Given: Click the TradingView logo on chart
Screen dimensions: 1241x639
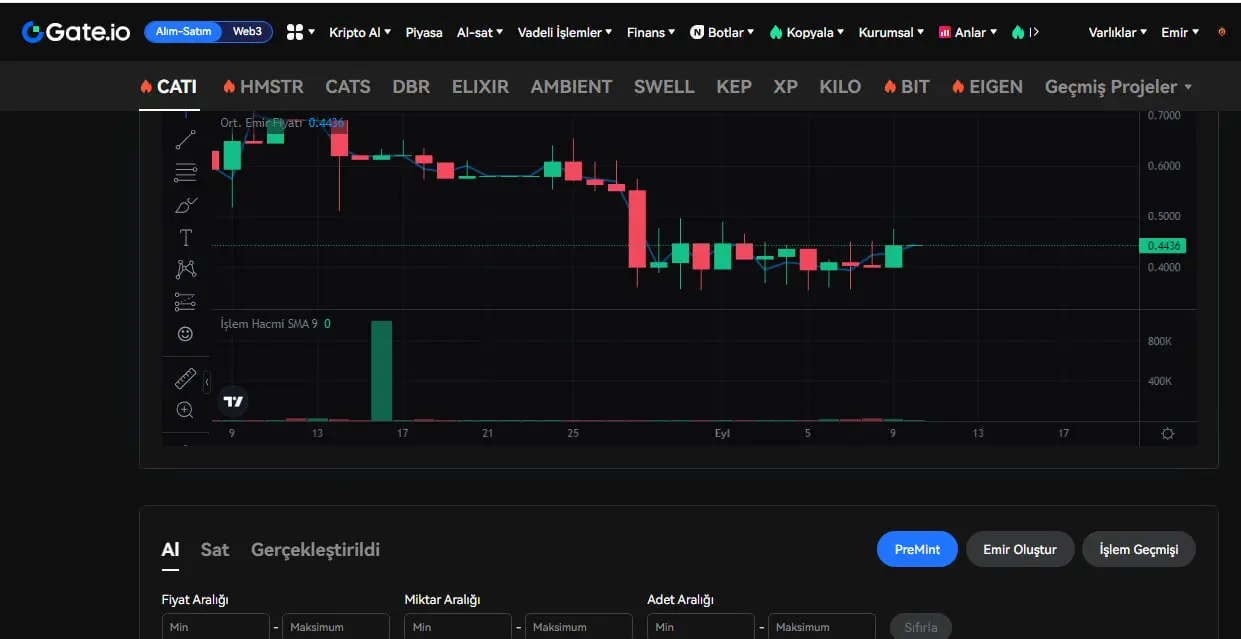Looking at the screenshot, I should [233, 401].
